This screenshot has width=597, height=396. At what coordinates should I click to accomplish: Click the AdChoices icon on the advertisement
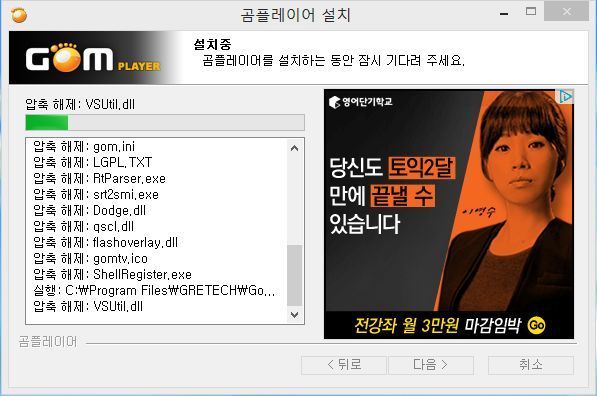(565, 96)
